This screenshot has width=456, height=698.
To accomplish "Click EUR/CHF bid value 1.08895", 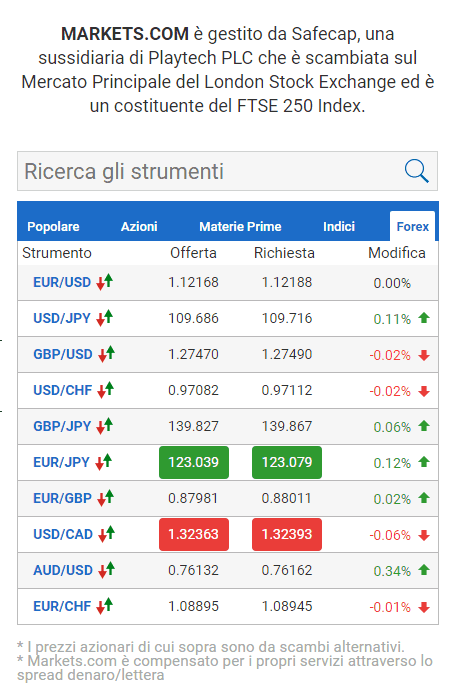I will click(x=193, y=606).
